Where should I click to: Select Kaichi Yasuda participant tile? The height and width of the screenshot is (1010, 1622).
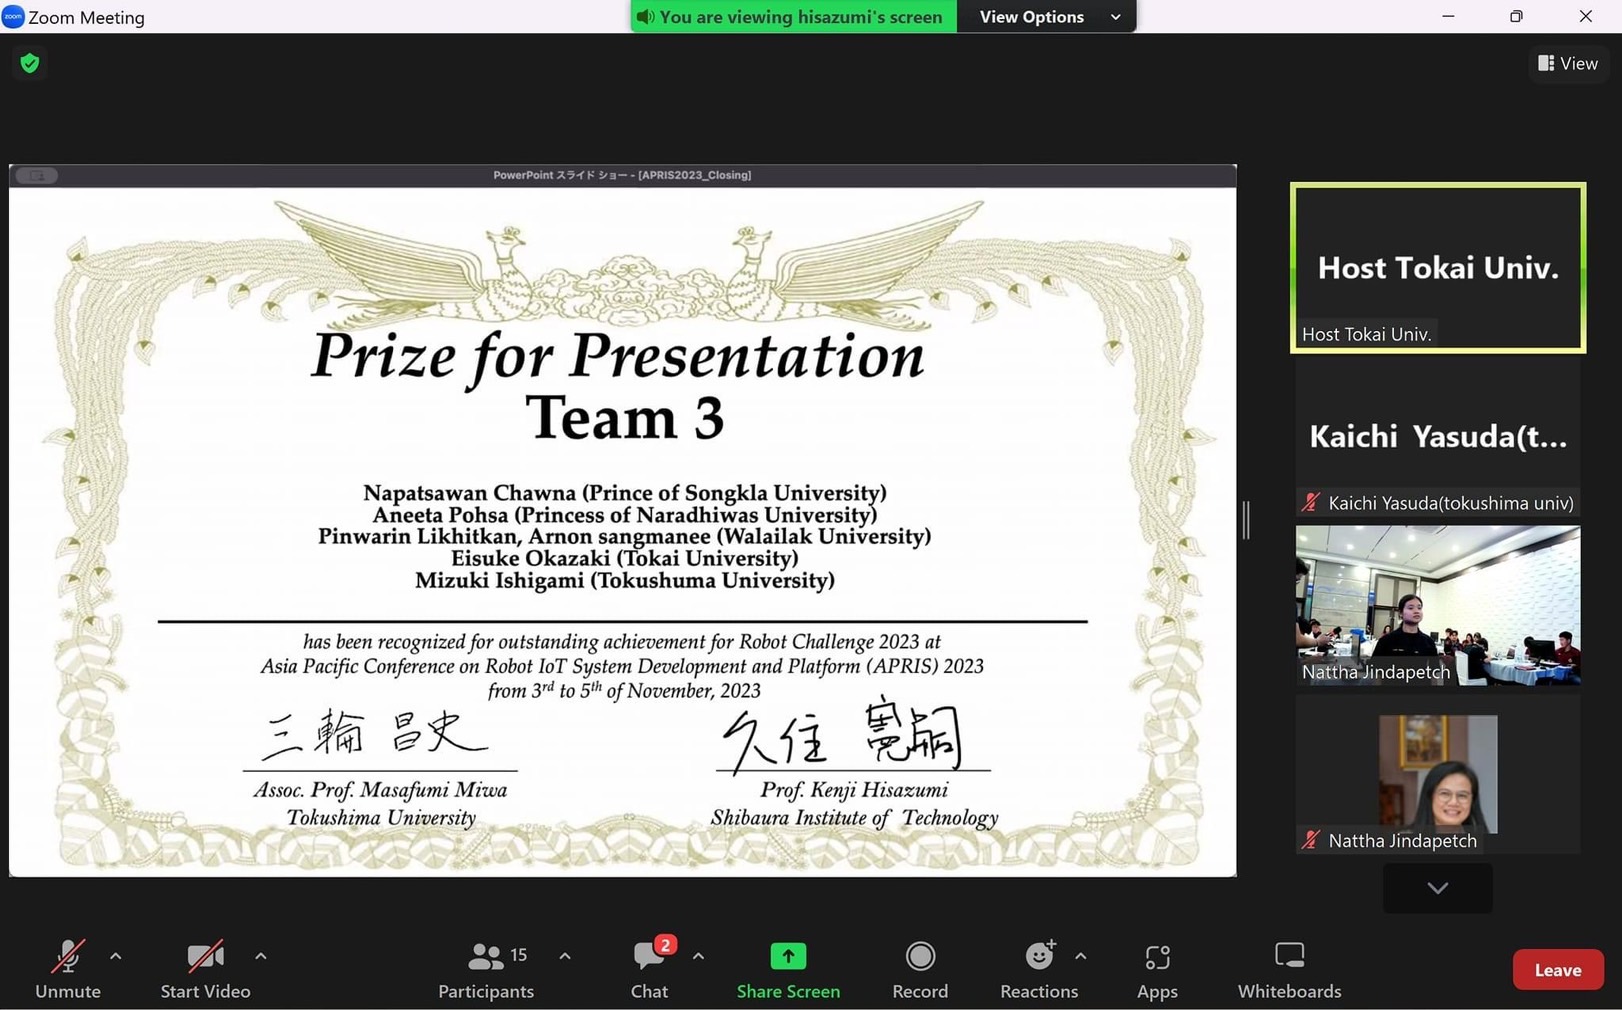(x=1438, y=437)
